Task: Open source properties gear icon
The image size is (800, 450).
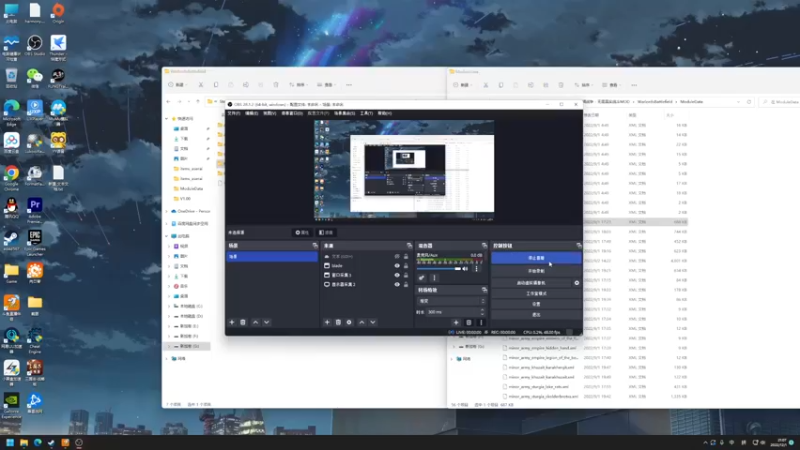Action: pyautogui.click(x=349, y=322)
